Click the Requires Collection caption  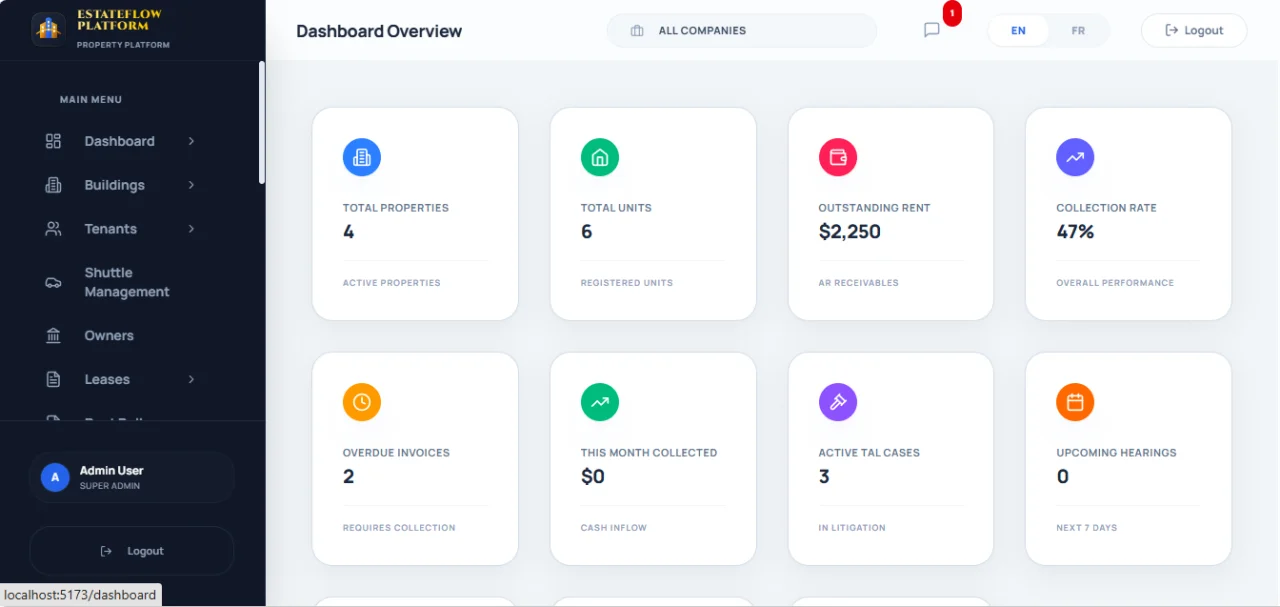399,528
